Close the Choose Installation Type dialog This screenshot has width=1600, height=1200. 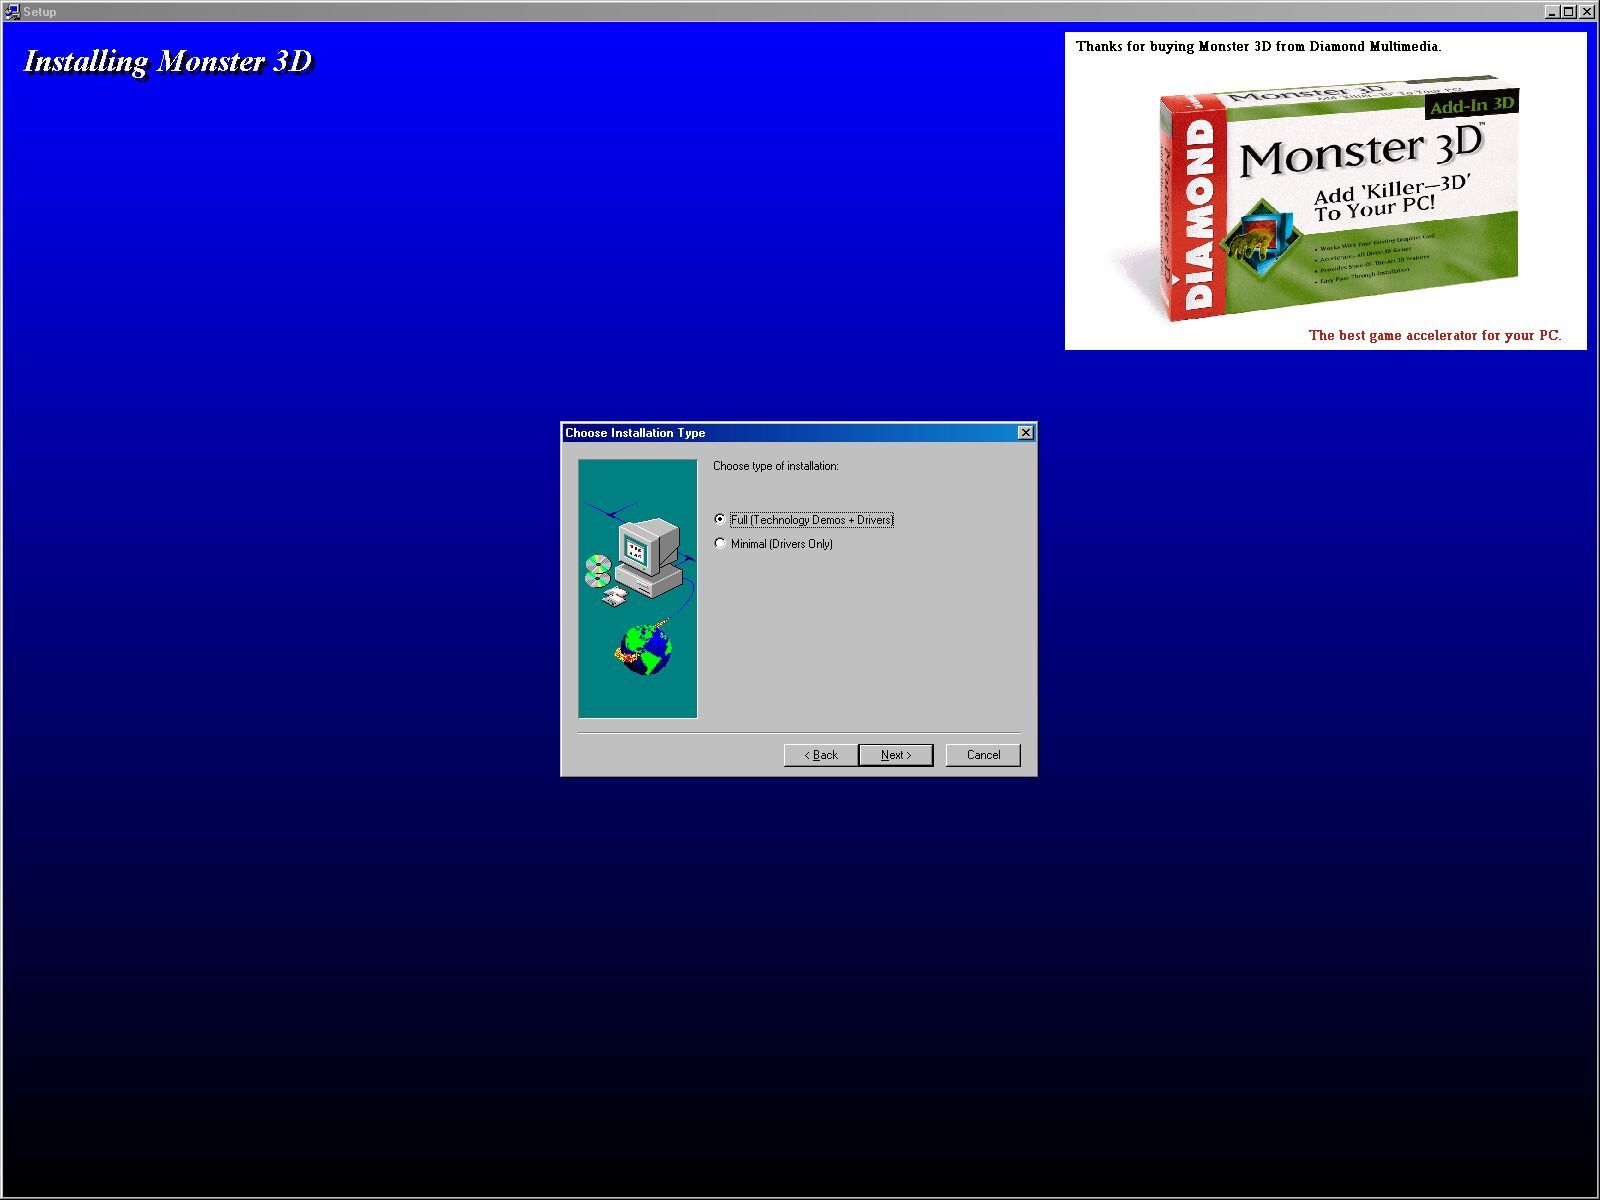click(1026, 433)
